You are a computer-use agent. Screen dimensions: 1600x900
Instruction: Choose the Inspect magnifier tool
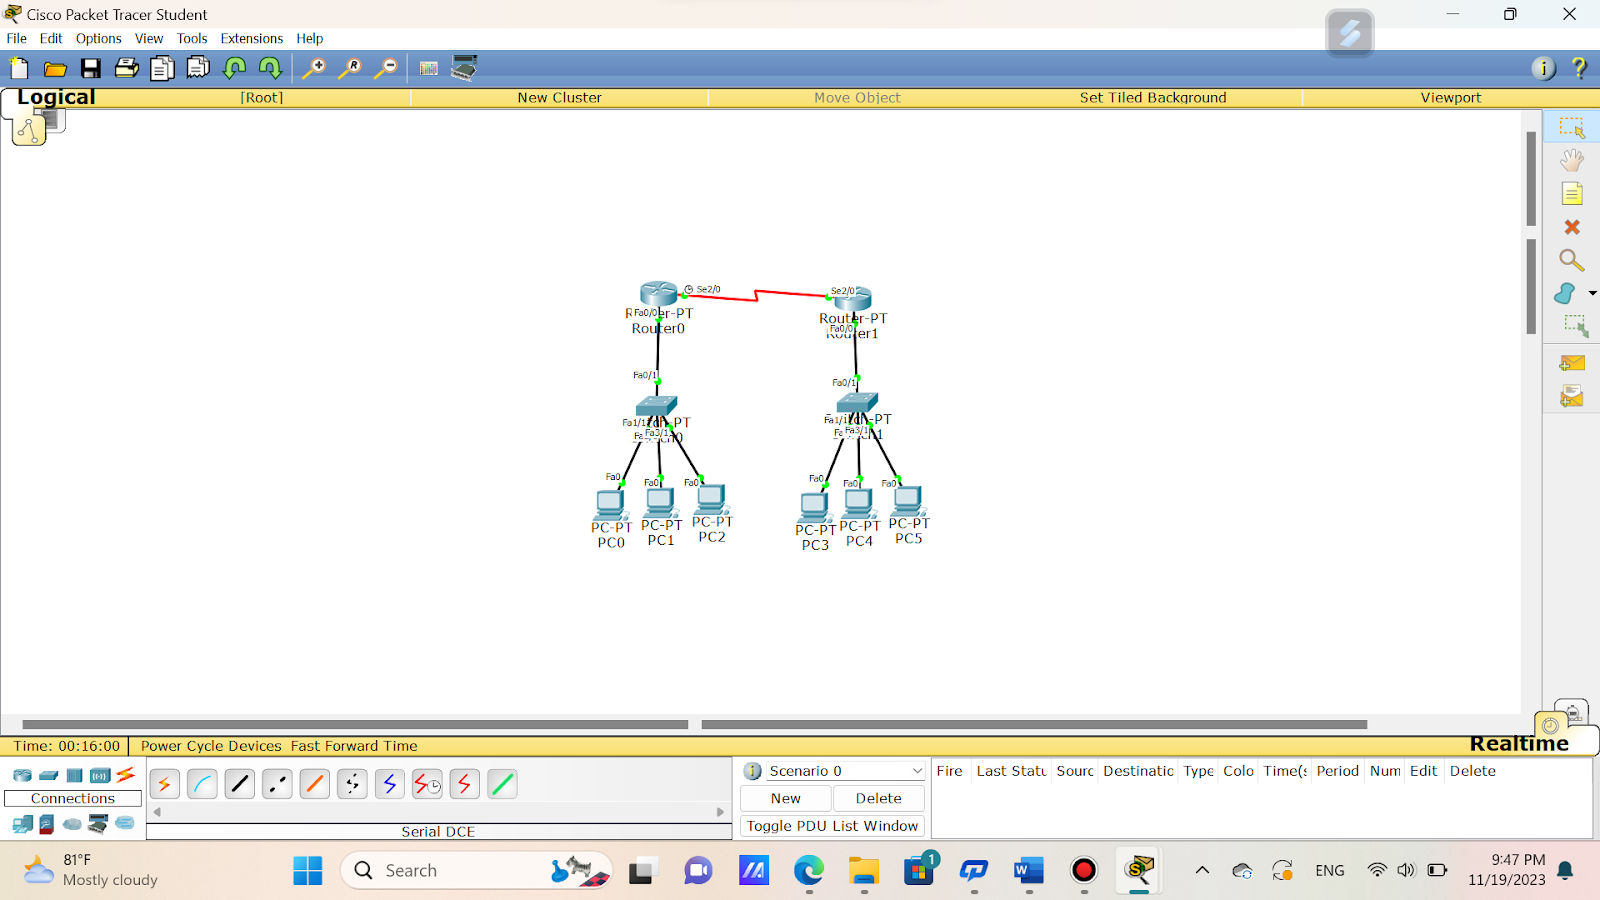(x=1572, y=261)
